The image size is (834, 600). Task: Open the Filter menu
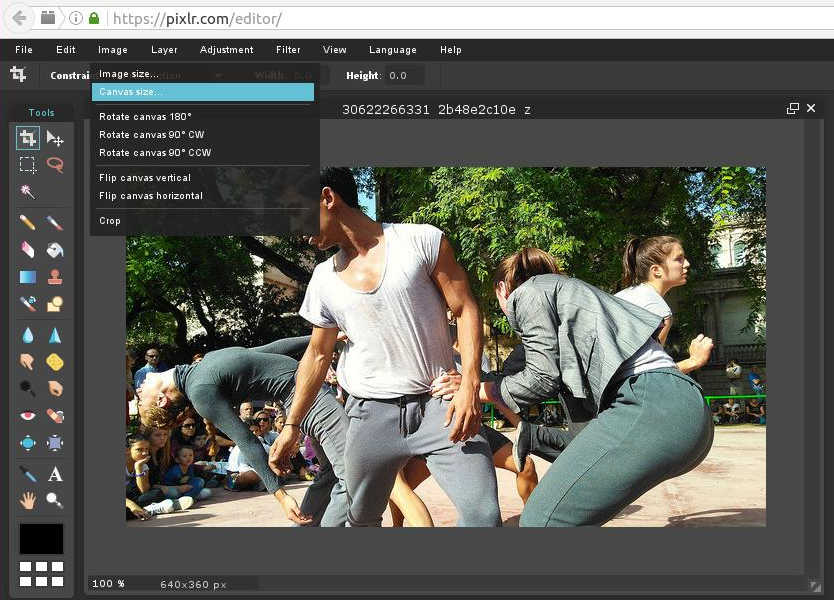(x=288, y=50)
